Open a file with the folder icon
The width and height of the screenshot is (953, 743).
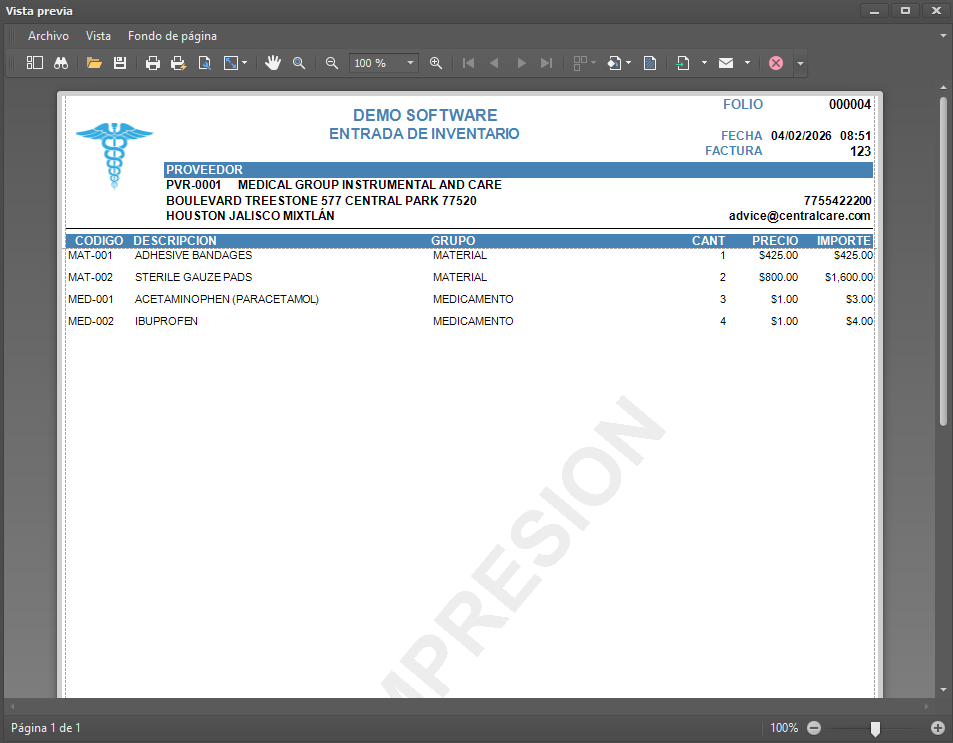coord(94,63)
